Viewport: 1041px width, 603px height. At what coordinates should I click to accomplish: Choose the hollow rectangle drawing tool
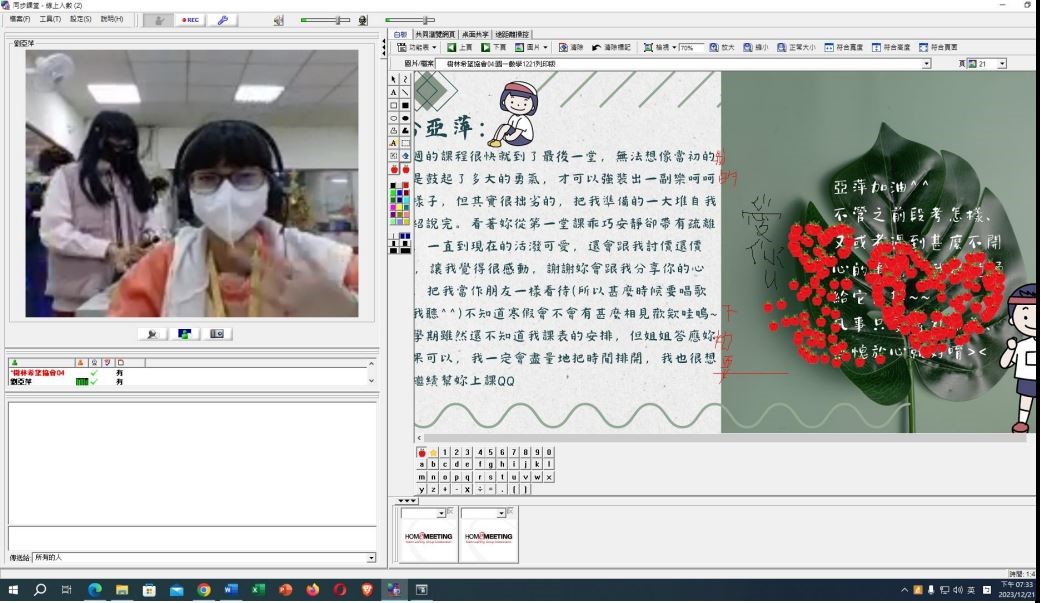click(x=394, y=105)
